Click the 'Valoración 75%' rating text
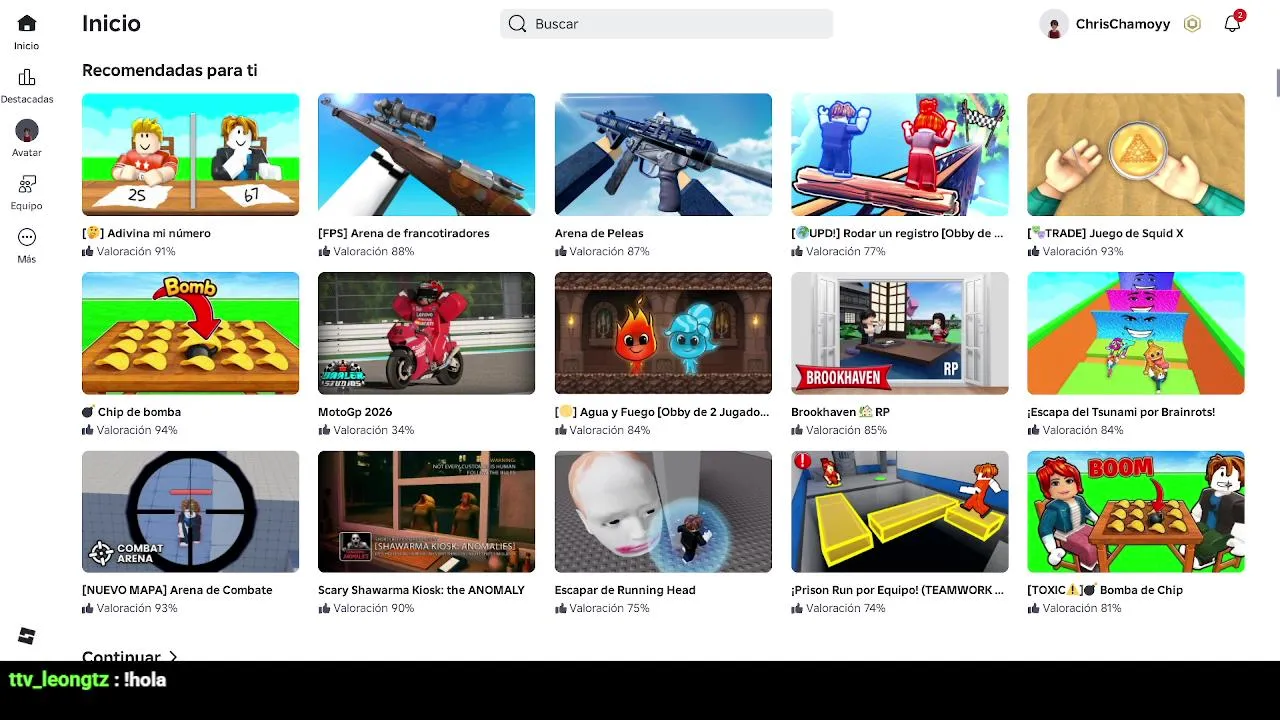1280x720 pixels. point(610,608)
